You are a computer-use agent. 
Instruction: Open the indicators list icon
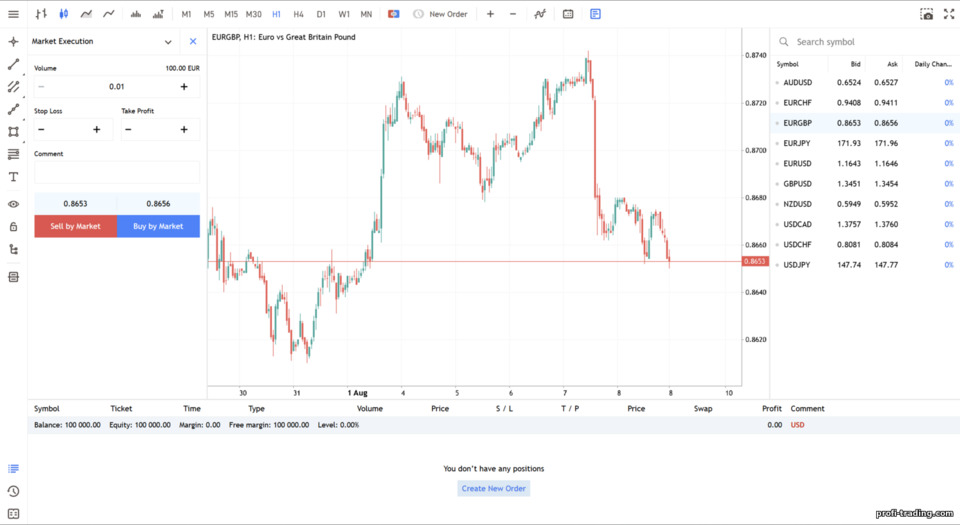(539, 14)
